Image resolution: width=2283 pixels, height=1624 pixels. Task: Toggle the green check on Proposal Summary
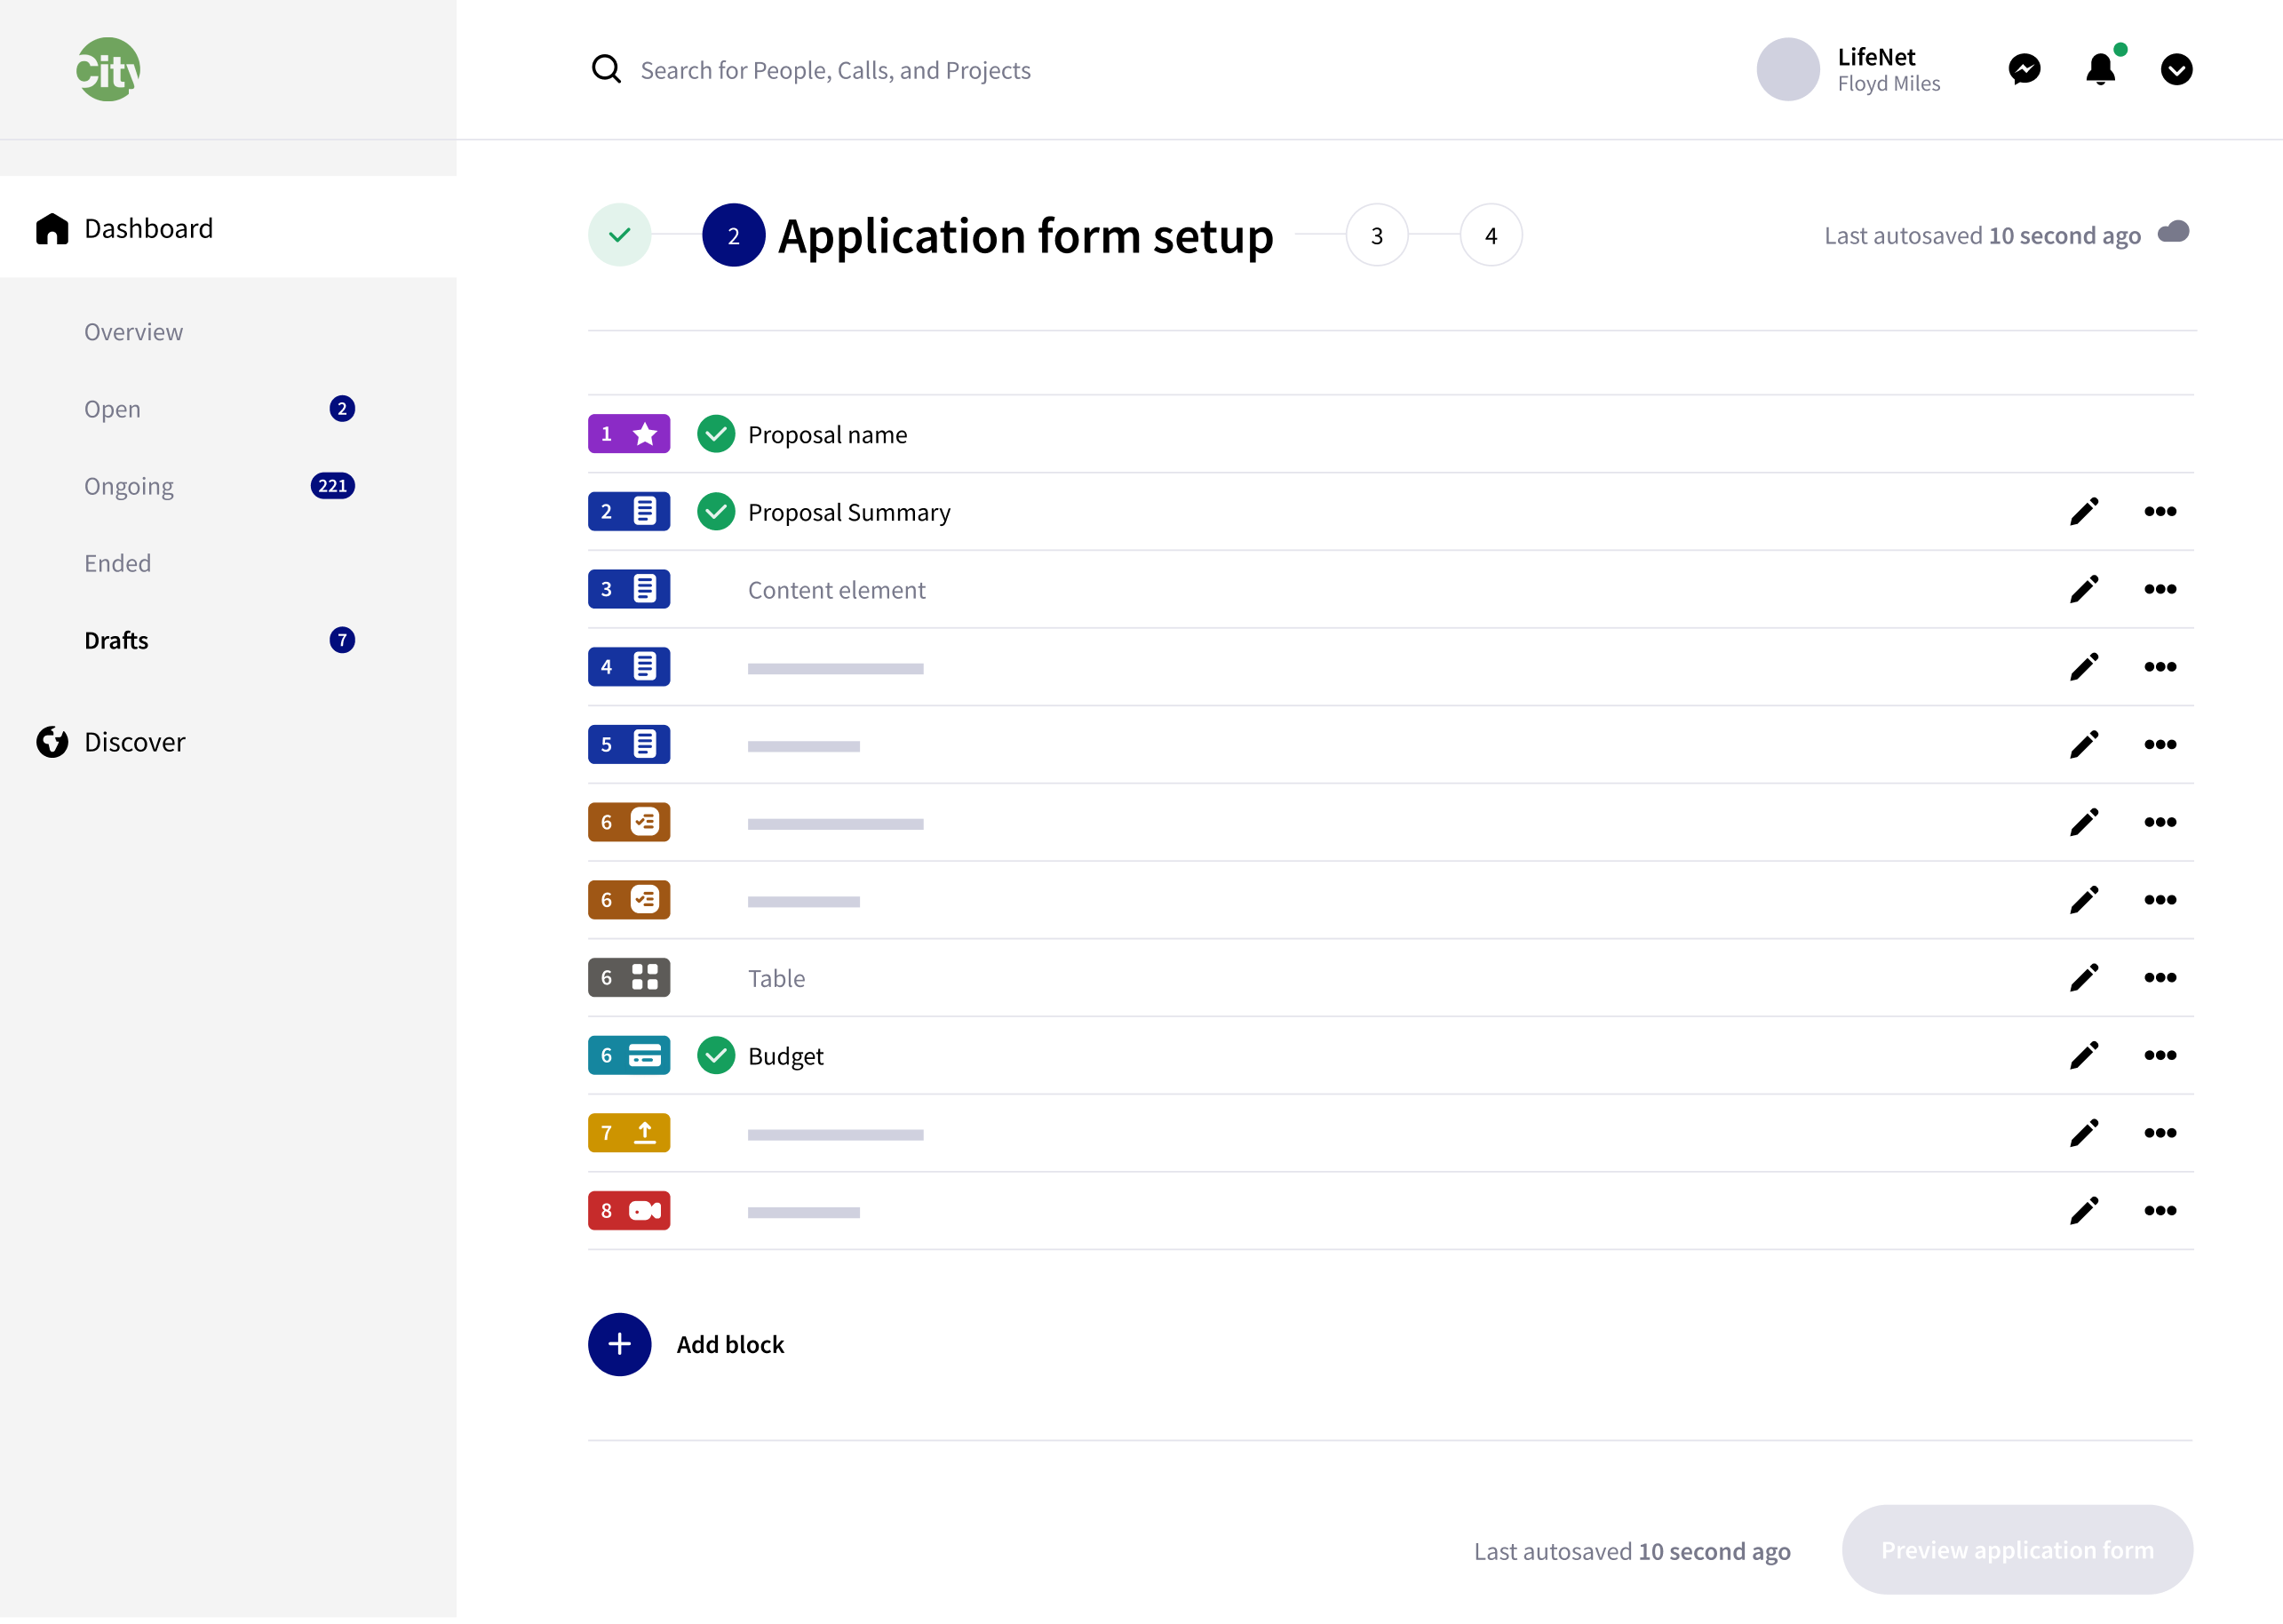716,512
